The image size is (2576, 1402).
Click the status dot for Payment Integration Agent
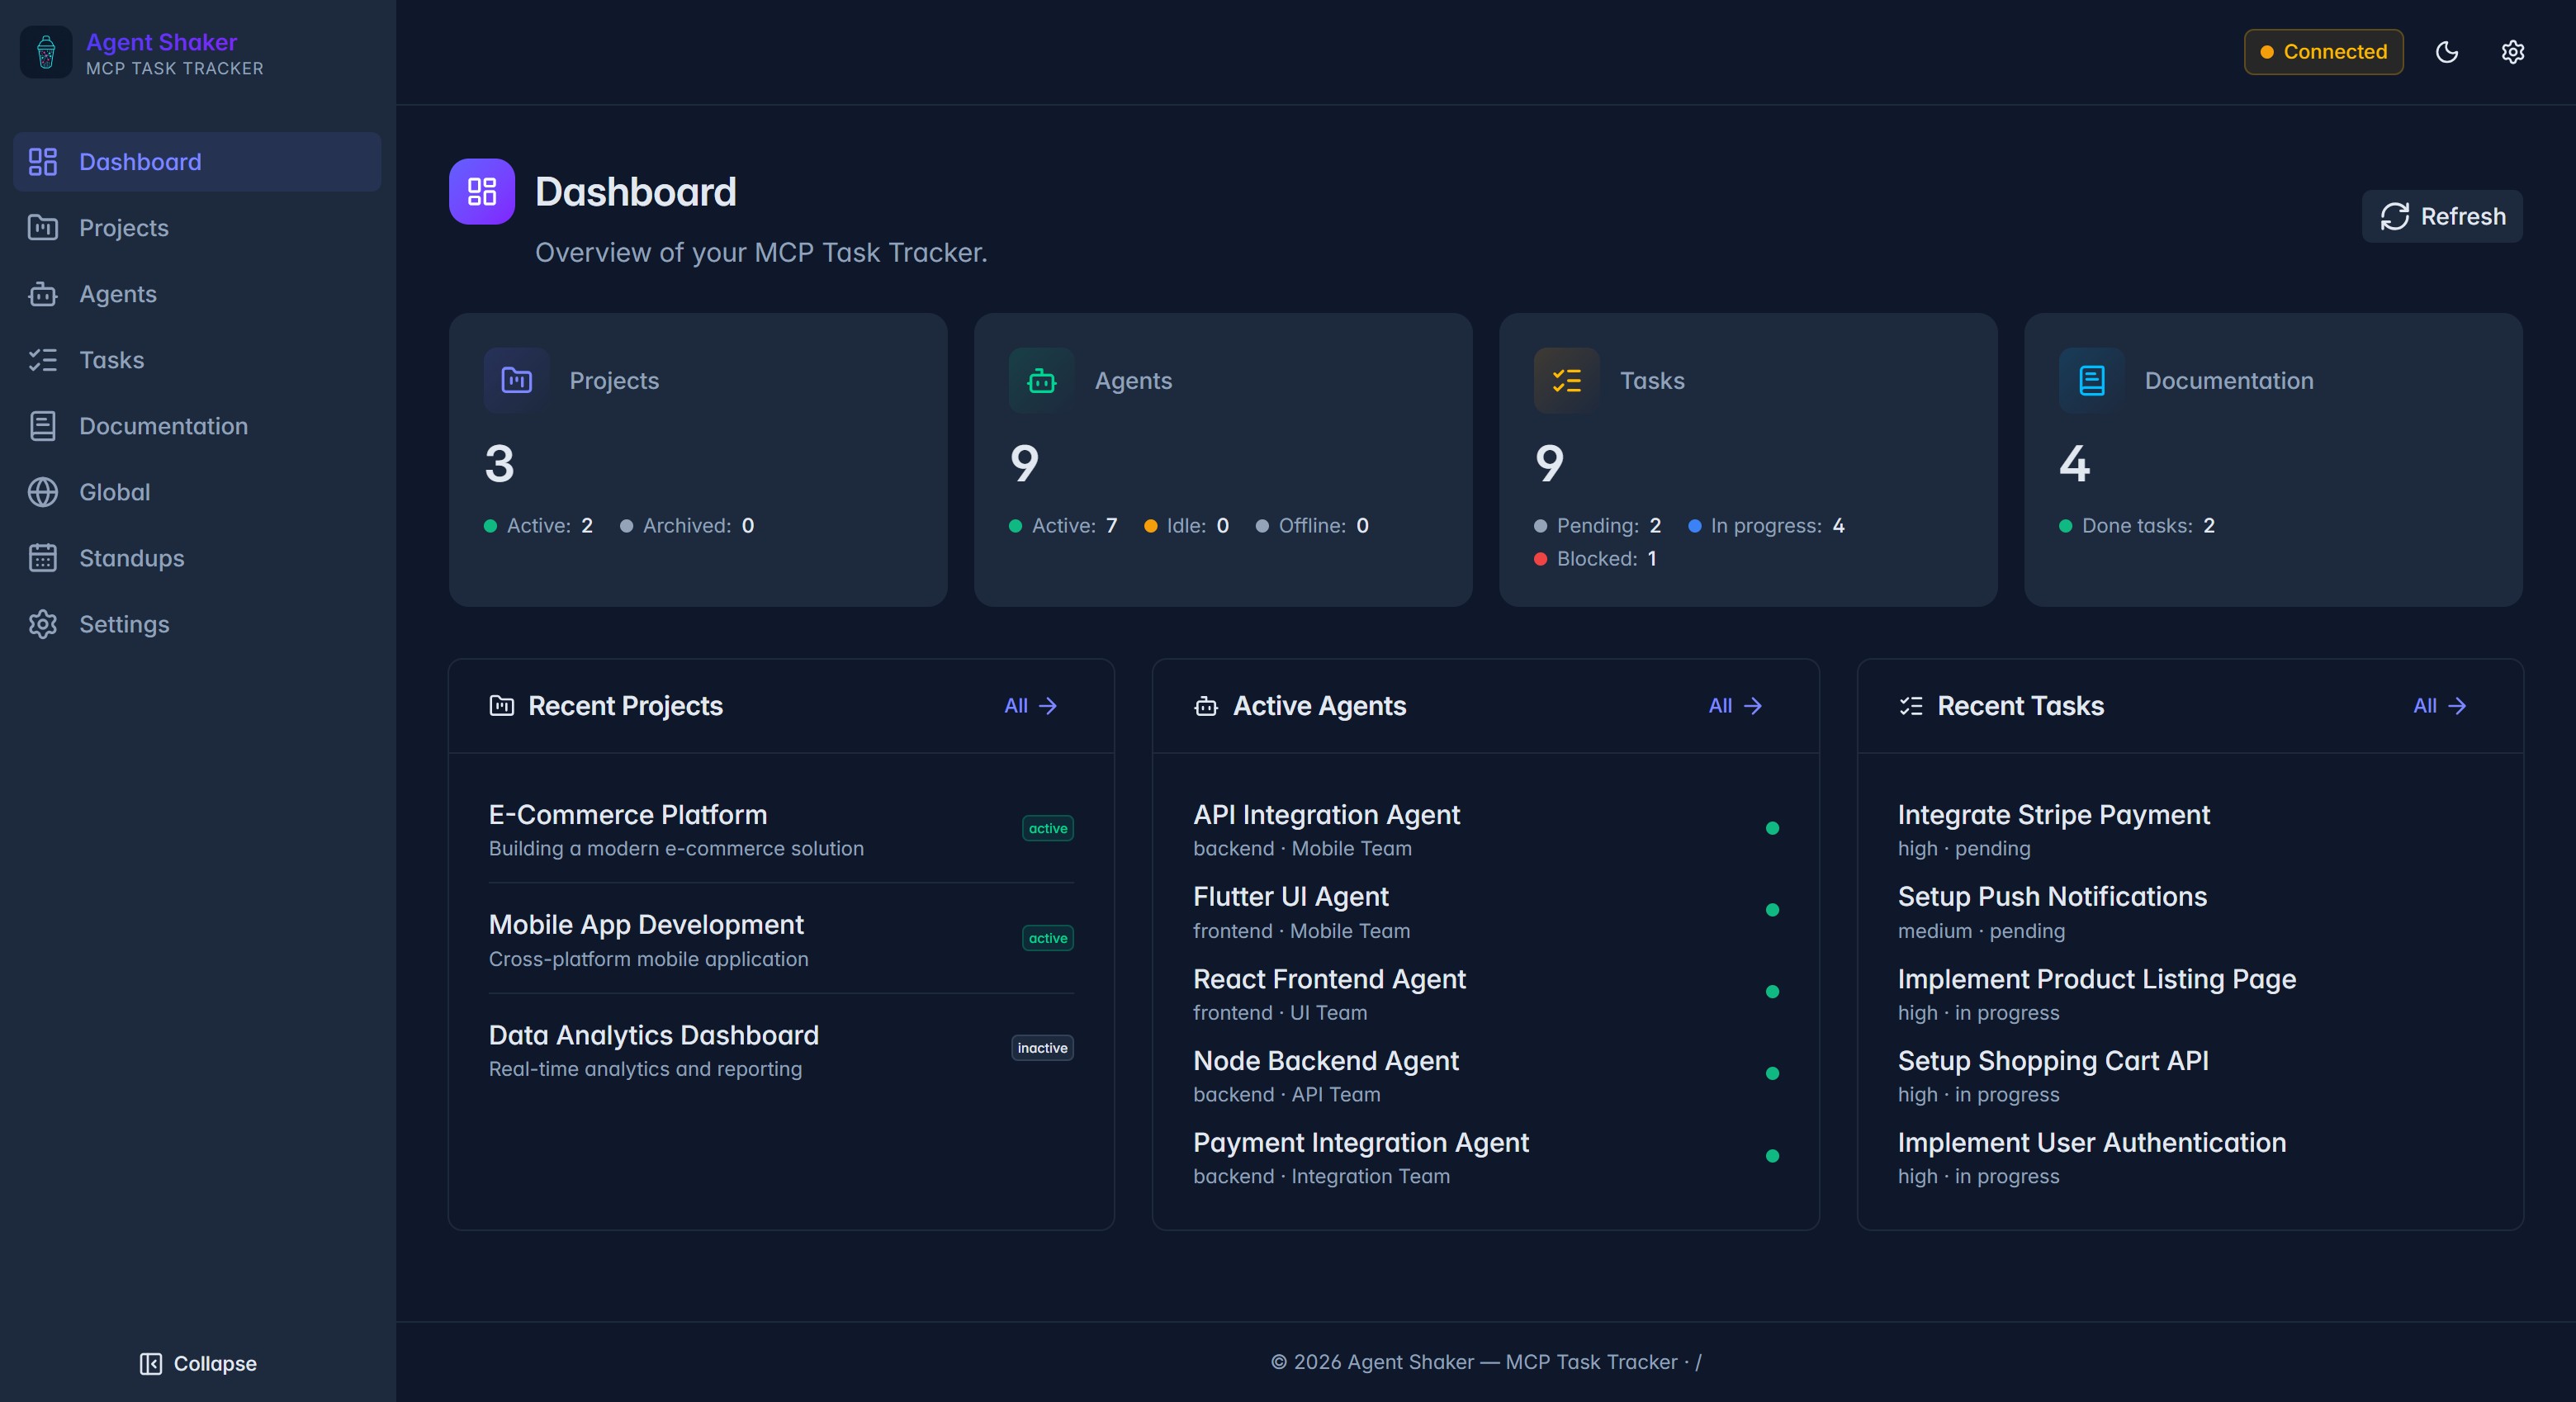click(1772, 1156)
